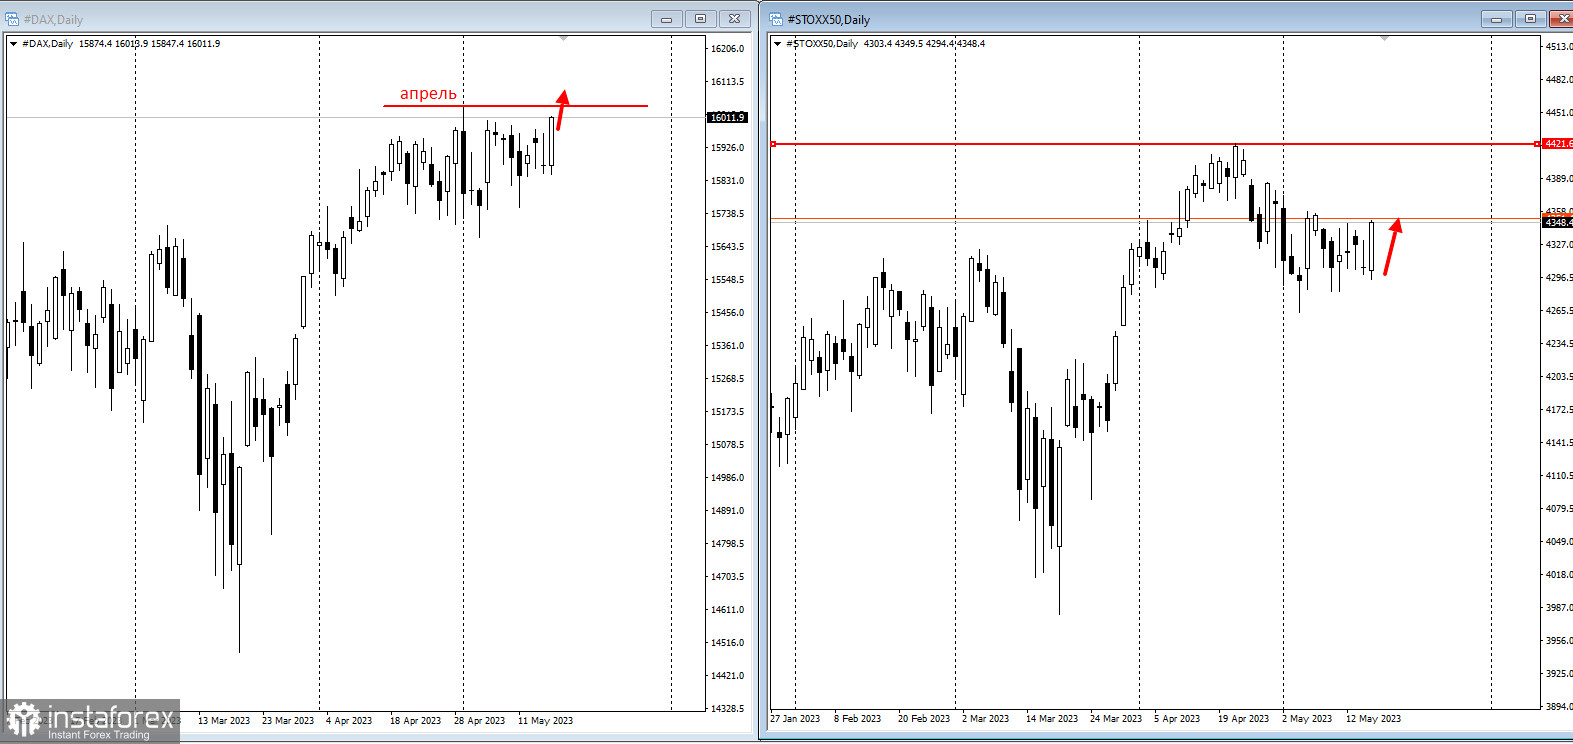This screenshot has height=744, width=1573.
Task: Click the #DAX,Daily window title icon
Action: coord(12,19)
